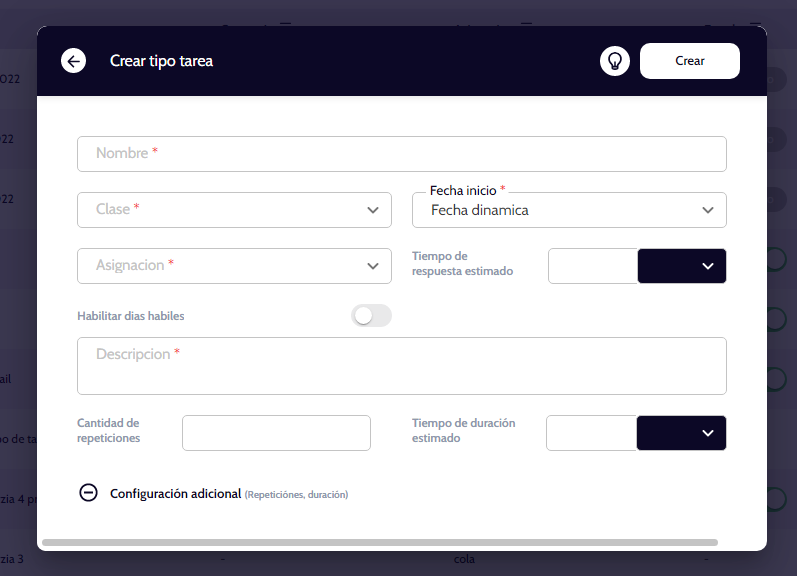Click the Tiempo de respuesta estimado number field

click(592, 266)
